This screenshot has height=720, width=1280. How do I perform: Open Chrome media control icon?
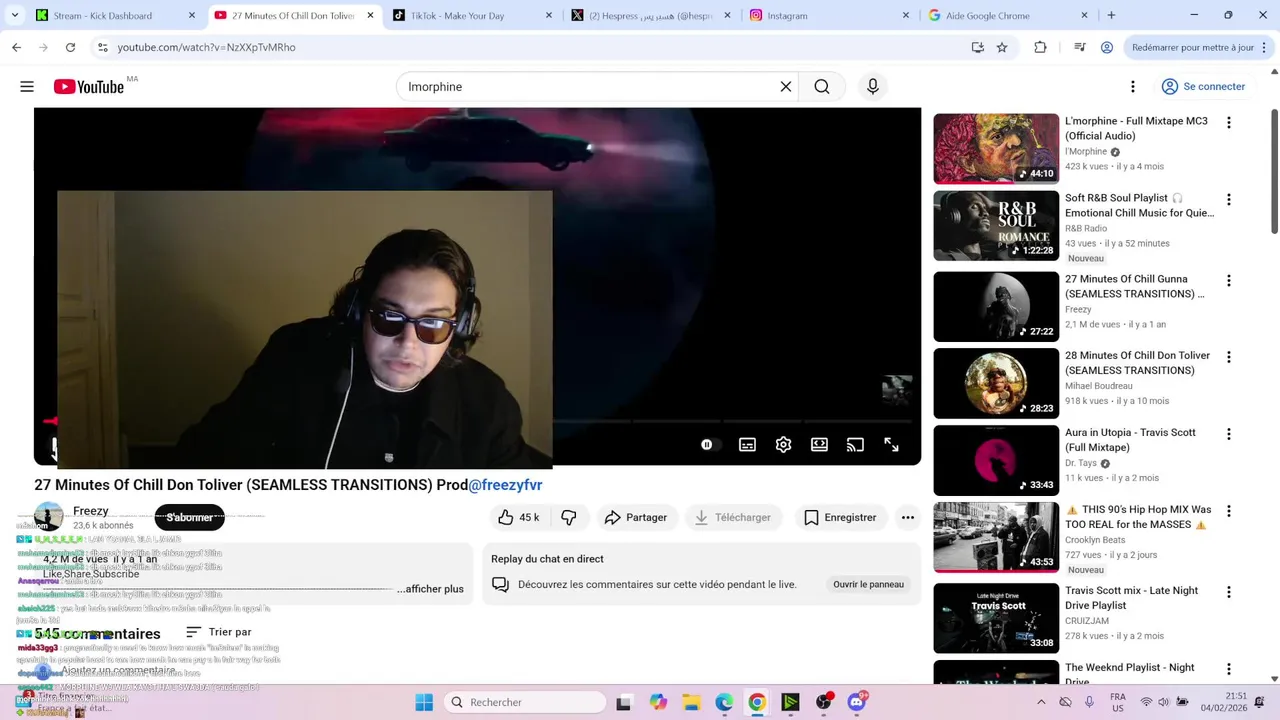click(x=1080, y=47)
